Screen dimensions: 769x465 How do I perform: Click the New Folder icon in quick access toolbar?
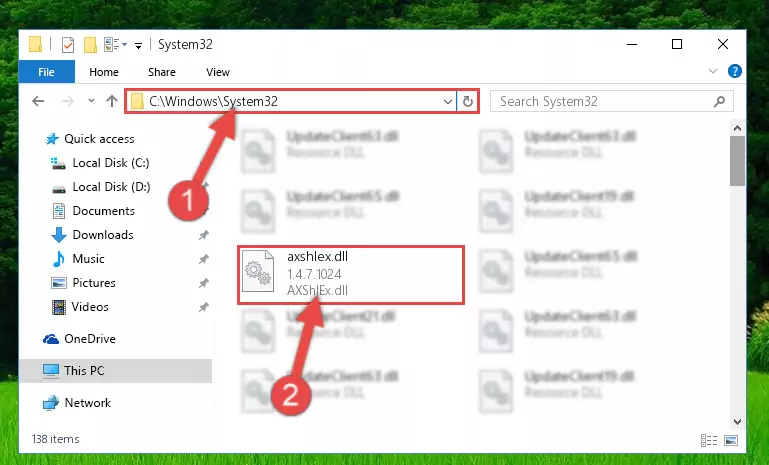click(90, 45)
